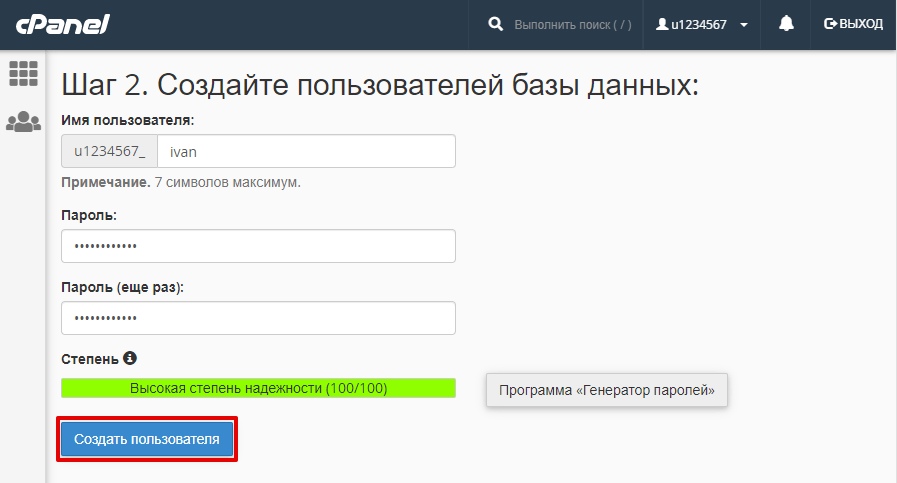Open the user manager icon in sidebar
The width and height of the screenshot is (897, 483).
pyautogui.click(x=23, y=121)
